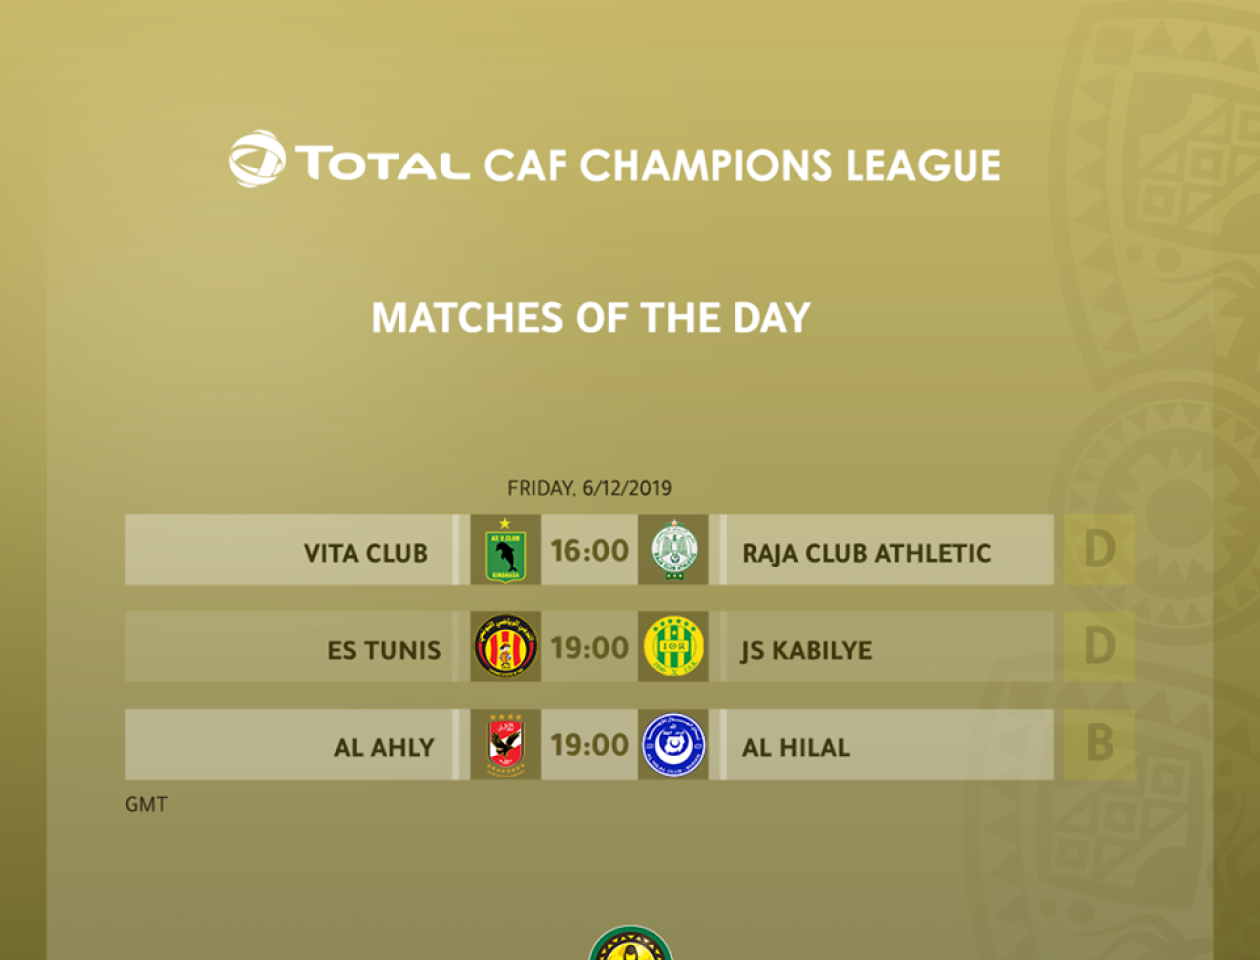Click the Matches of the Day heading
1260x960 pixels.
[591, 318]
